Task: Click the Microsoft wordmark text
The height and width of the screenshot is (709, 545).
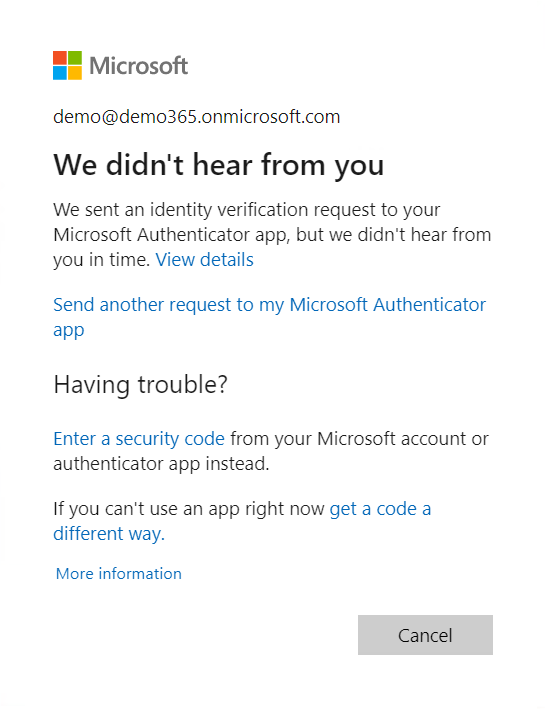Action: [x=138, y=66]
